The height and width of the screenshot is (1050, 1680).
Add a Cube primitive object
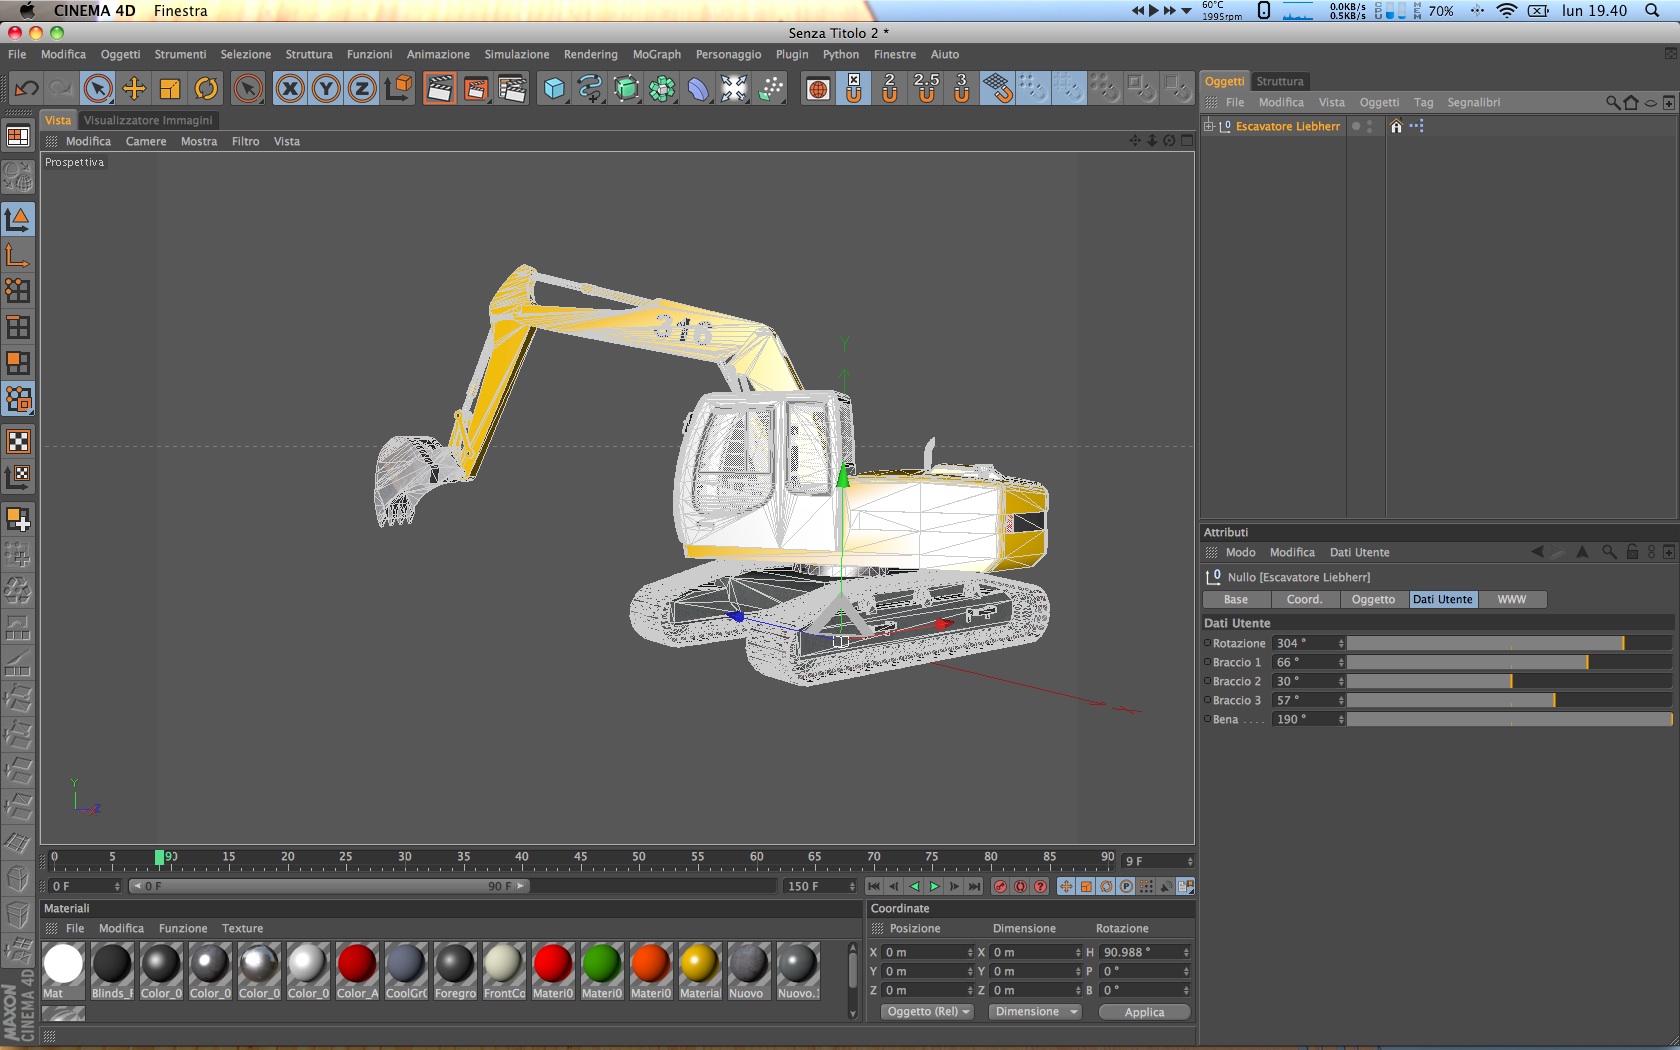point(554,89)
